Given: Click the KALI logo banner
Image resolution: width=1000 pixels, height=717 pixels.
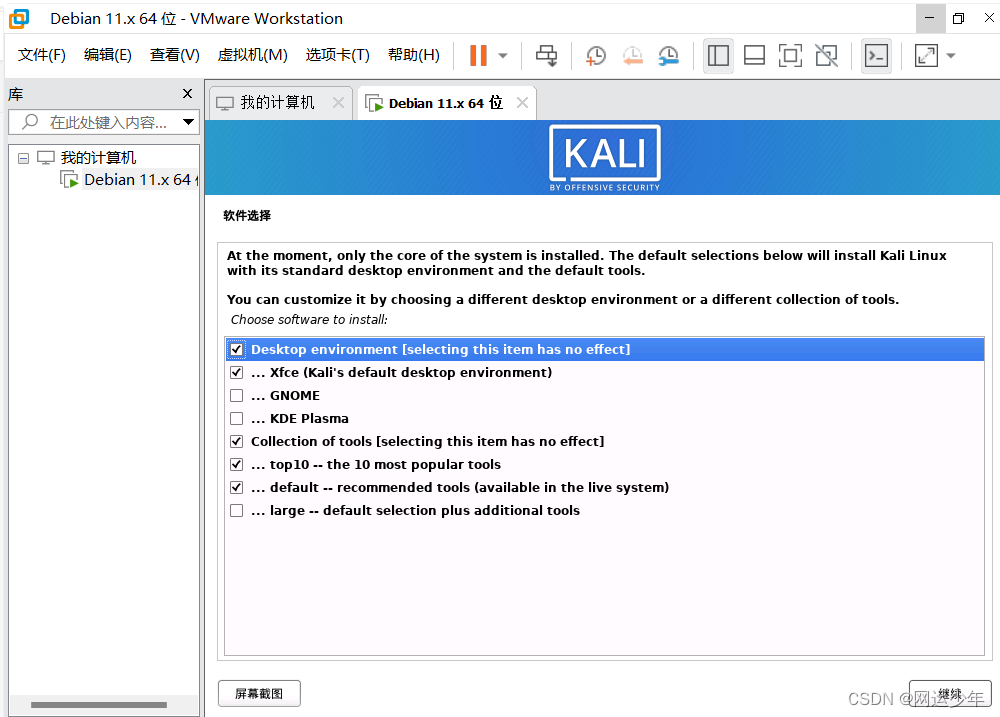Looking at the screenshot, I should 605,158.
